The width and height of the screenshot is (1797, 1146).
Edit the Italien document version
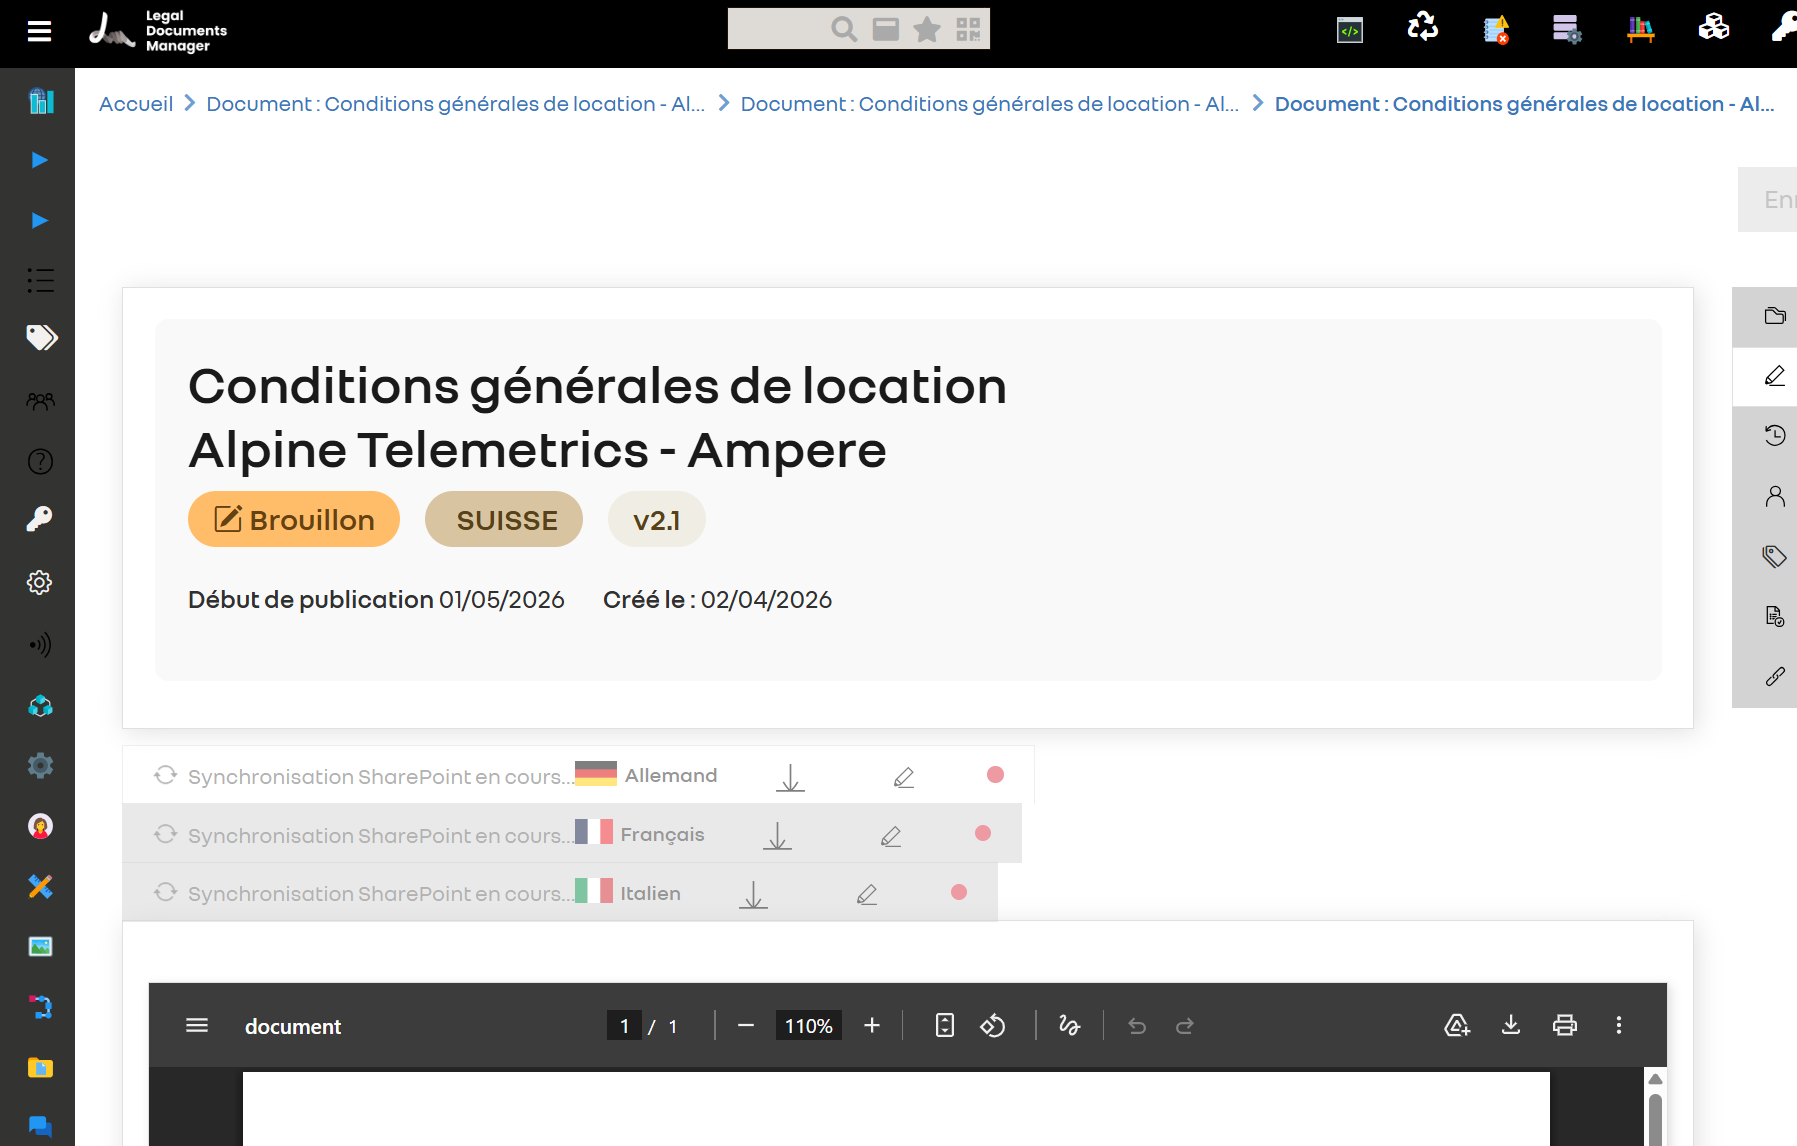point(867,894)
